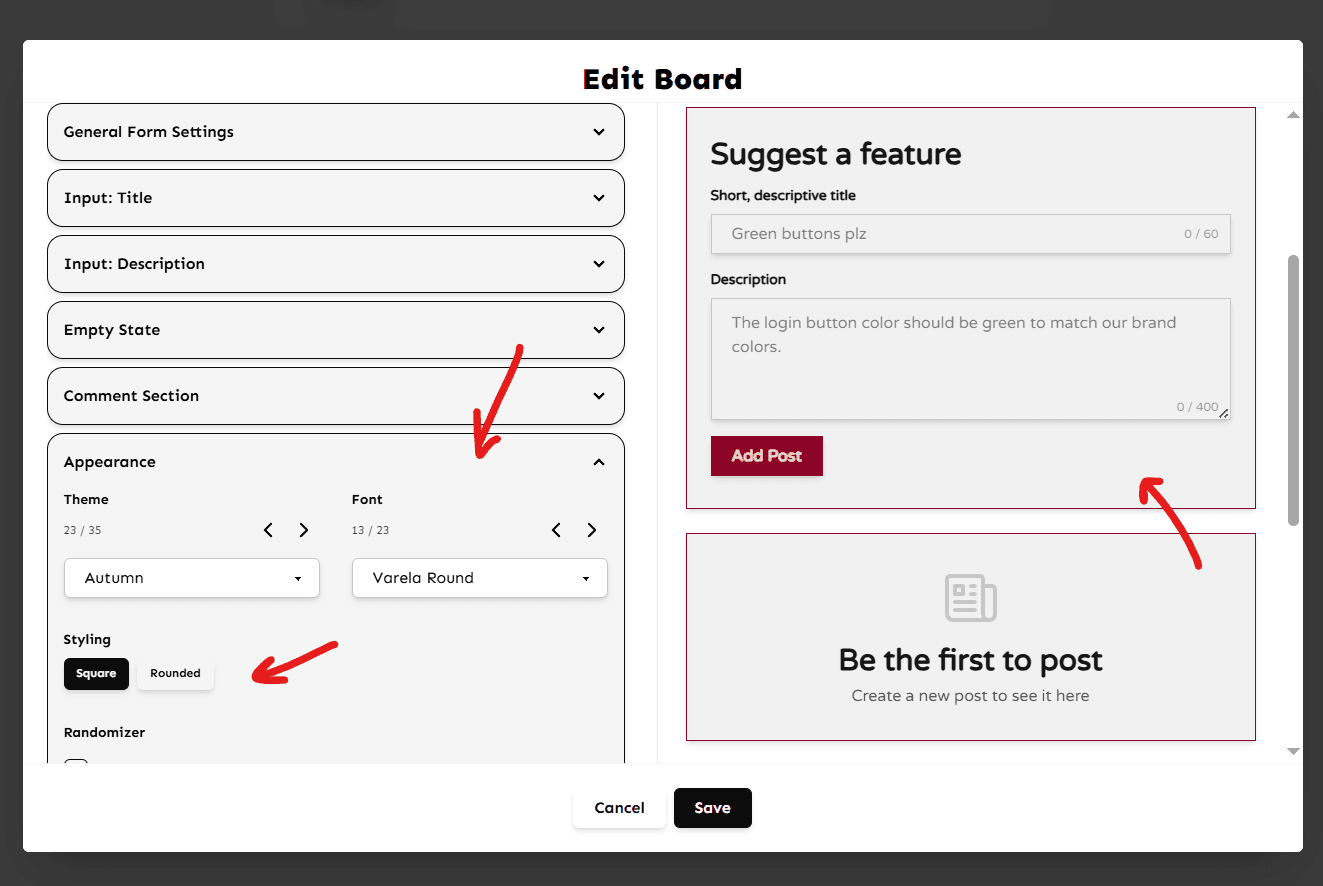Open the Autumn theme dropdown
1323x886 pixels.
(192, 578)
